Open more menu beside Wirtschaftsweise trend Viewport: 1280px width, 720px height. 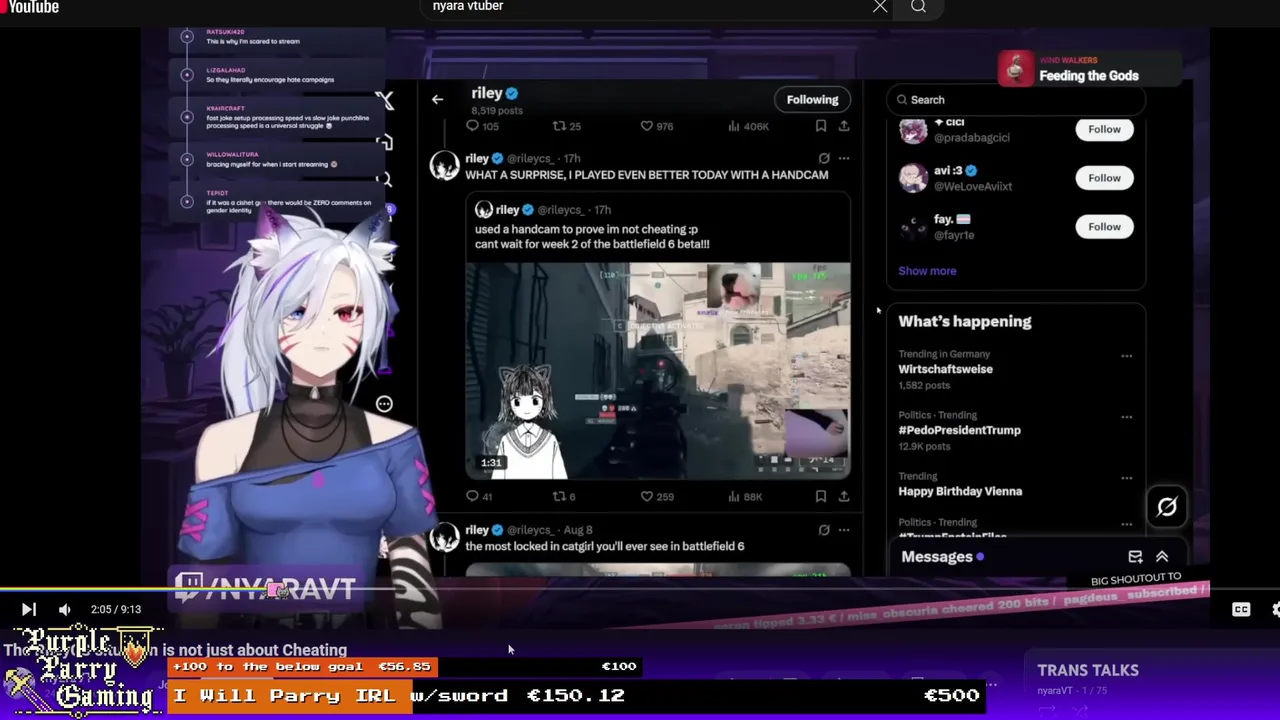(x=1127, y=356)
